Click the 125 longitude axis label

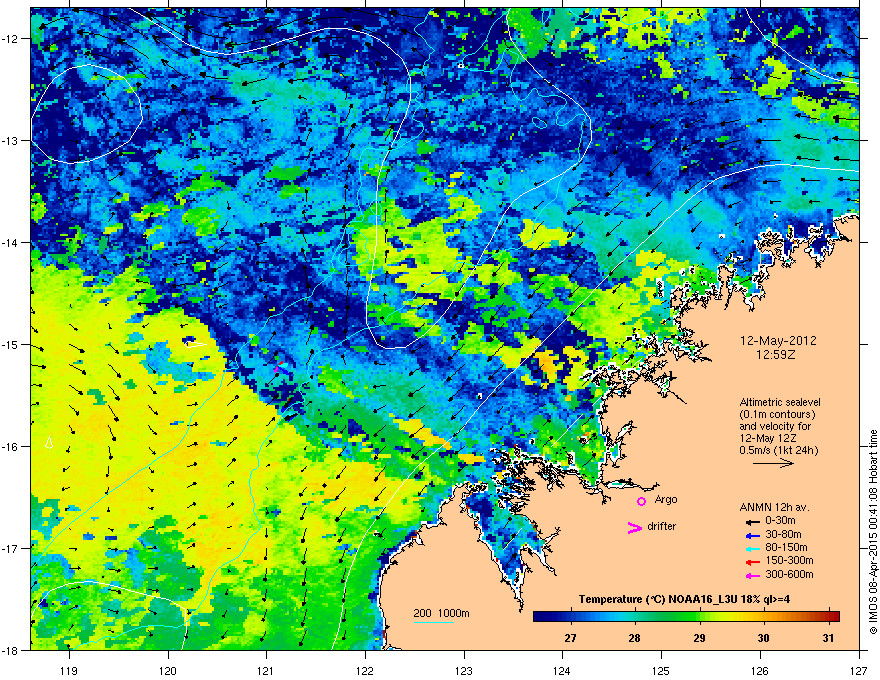661,671
